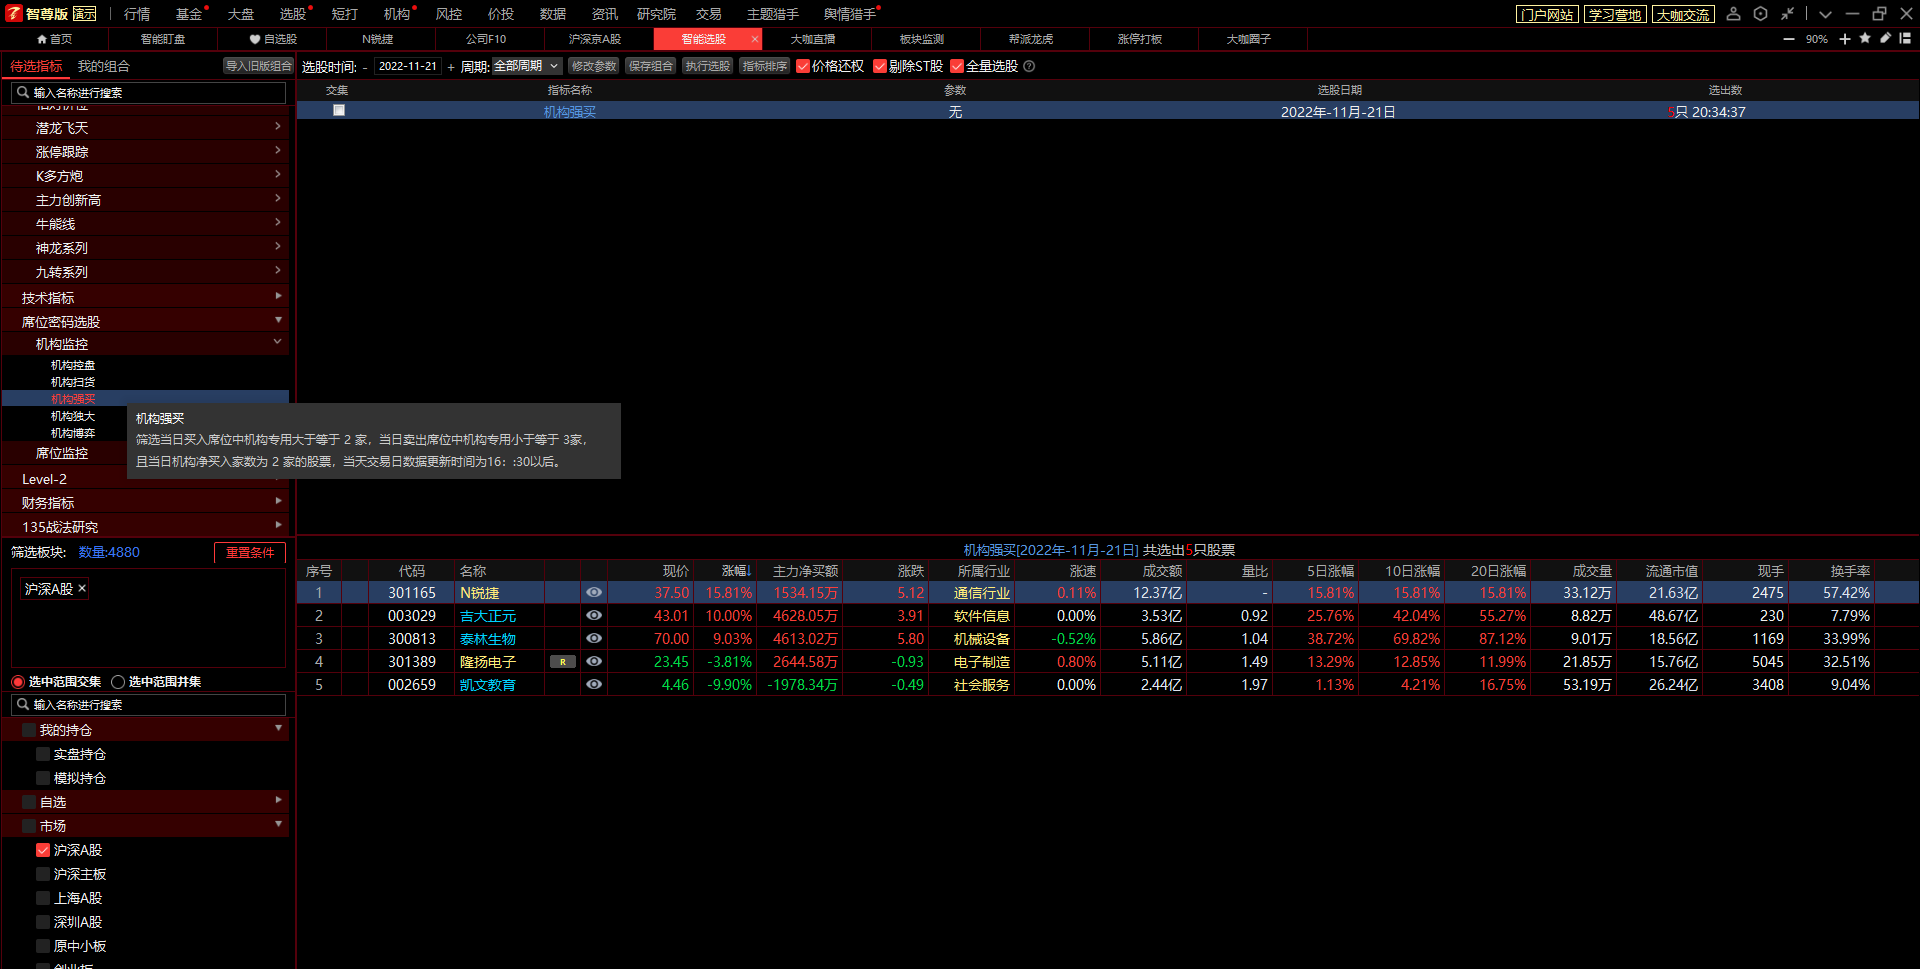Select the 机构独大 indicator
Screen dimensions: 1920x969
click(73, 416)
